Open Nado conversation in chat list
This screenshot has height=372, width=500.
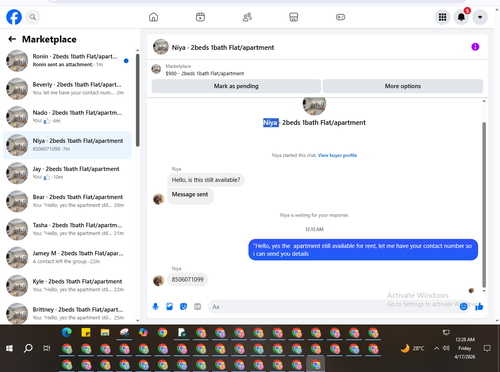(67, 117)
